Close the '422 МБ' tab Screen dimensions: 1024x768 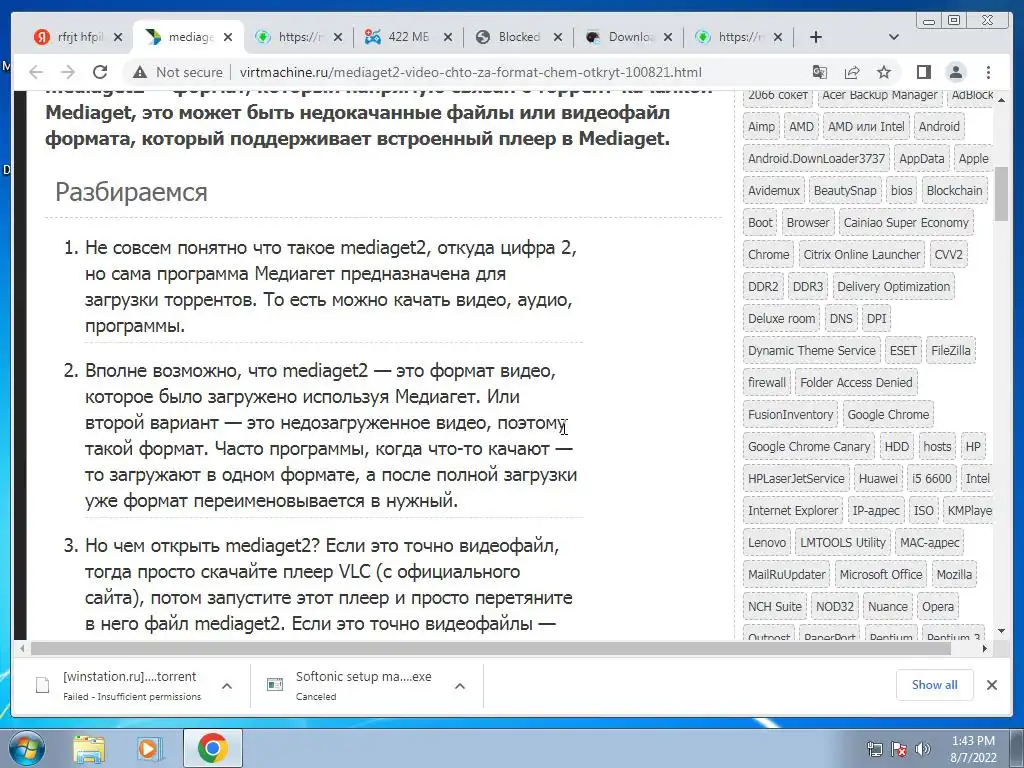tap(448, 37)
